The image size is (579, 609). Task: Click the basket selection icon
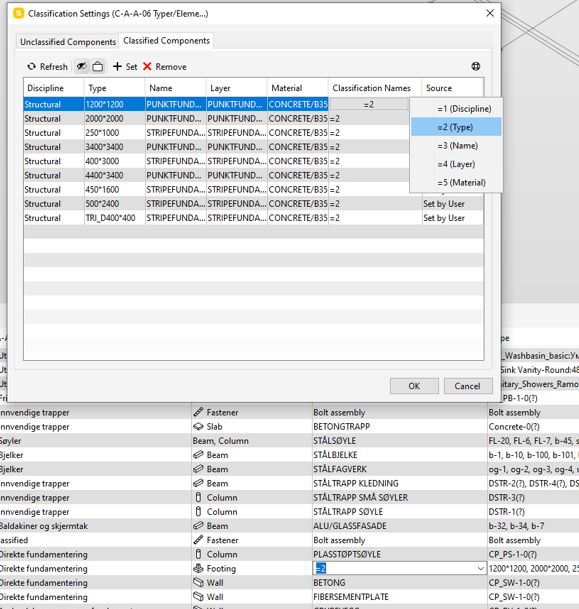point(97,66)
